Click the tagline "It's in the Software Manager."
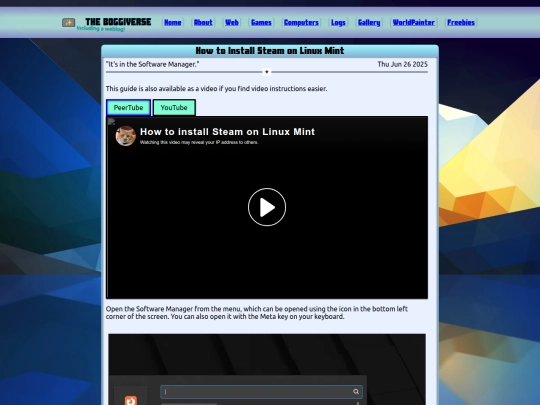This screenshot has width=540, height=405. pyautogui.click(x=152, y=64)
